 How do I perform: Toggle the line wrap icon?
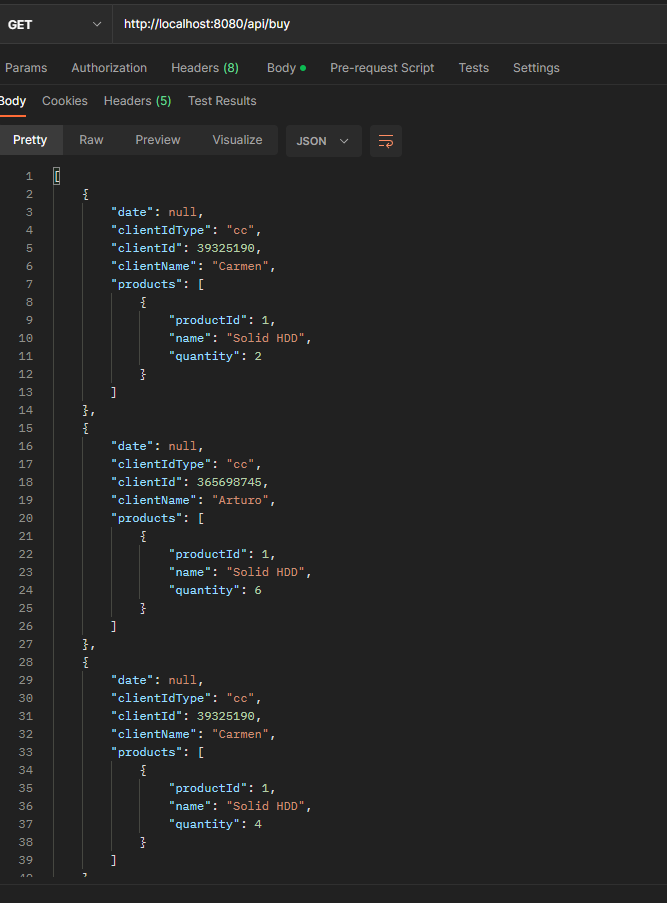(x=386, y=141)
